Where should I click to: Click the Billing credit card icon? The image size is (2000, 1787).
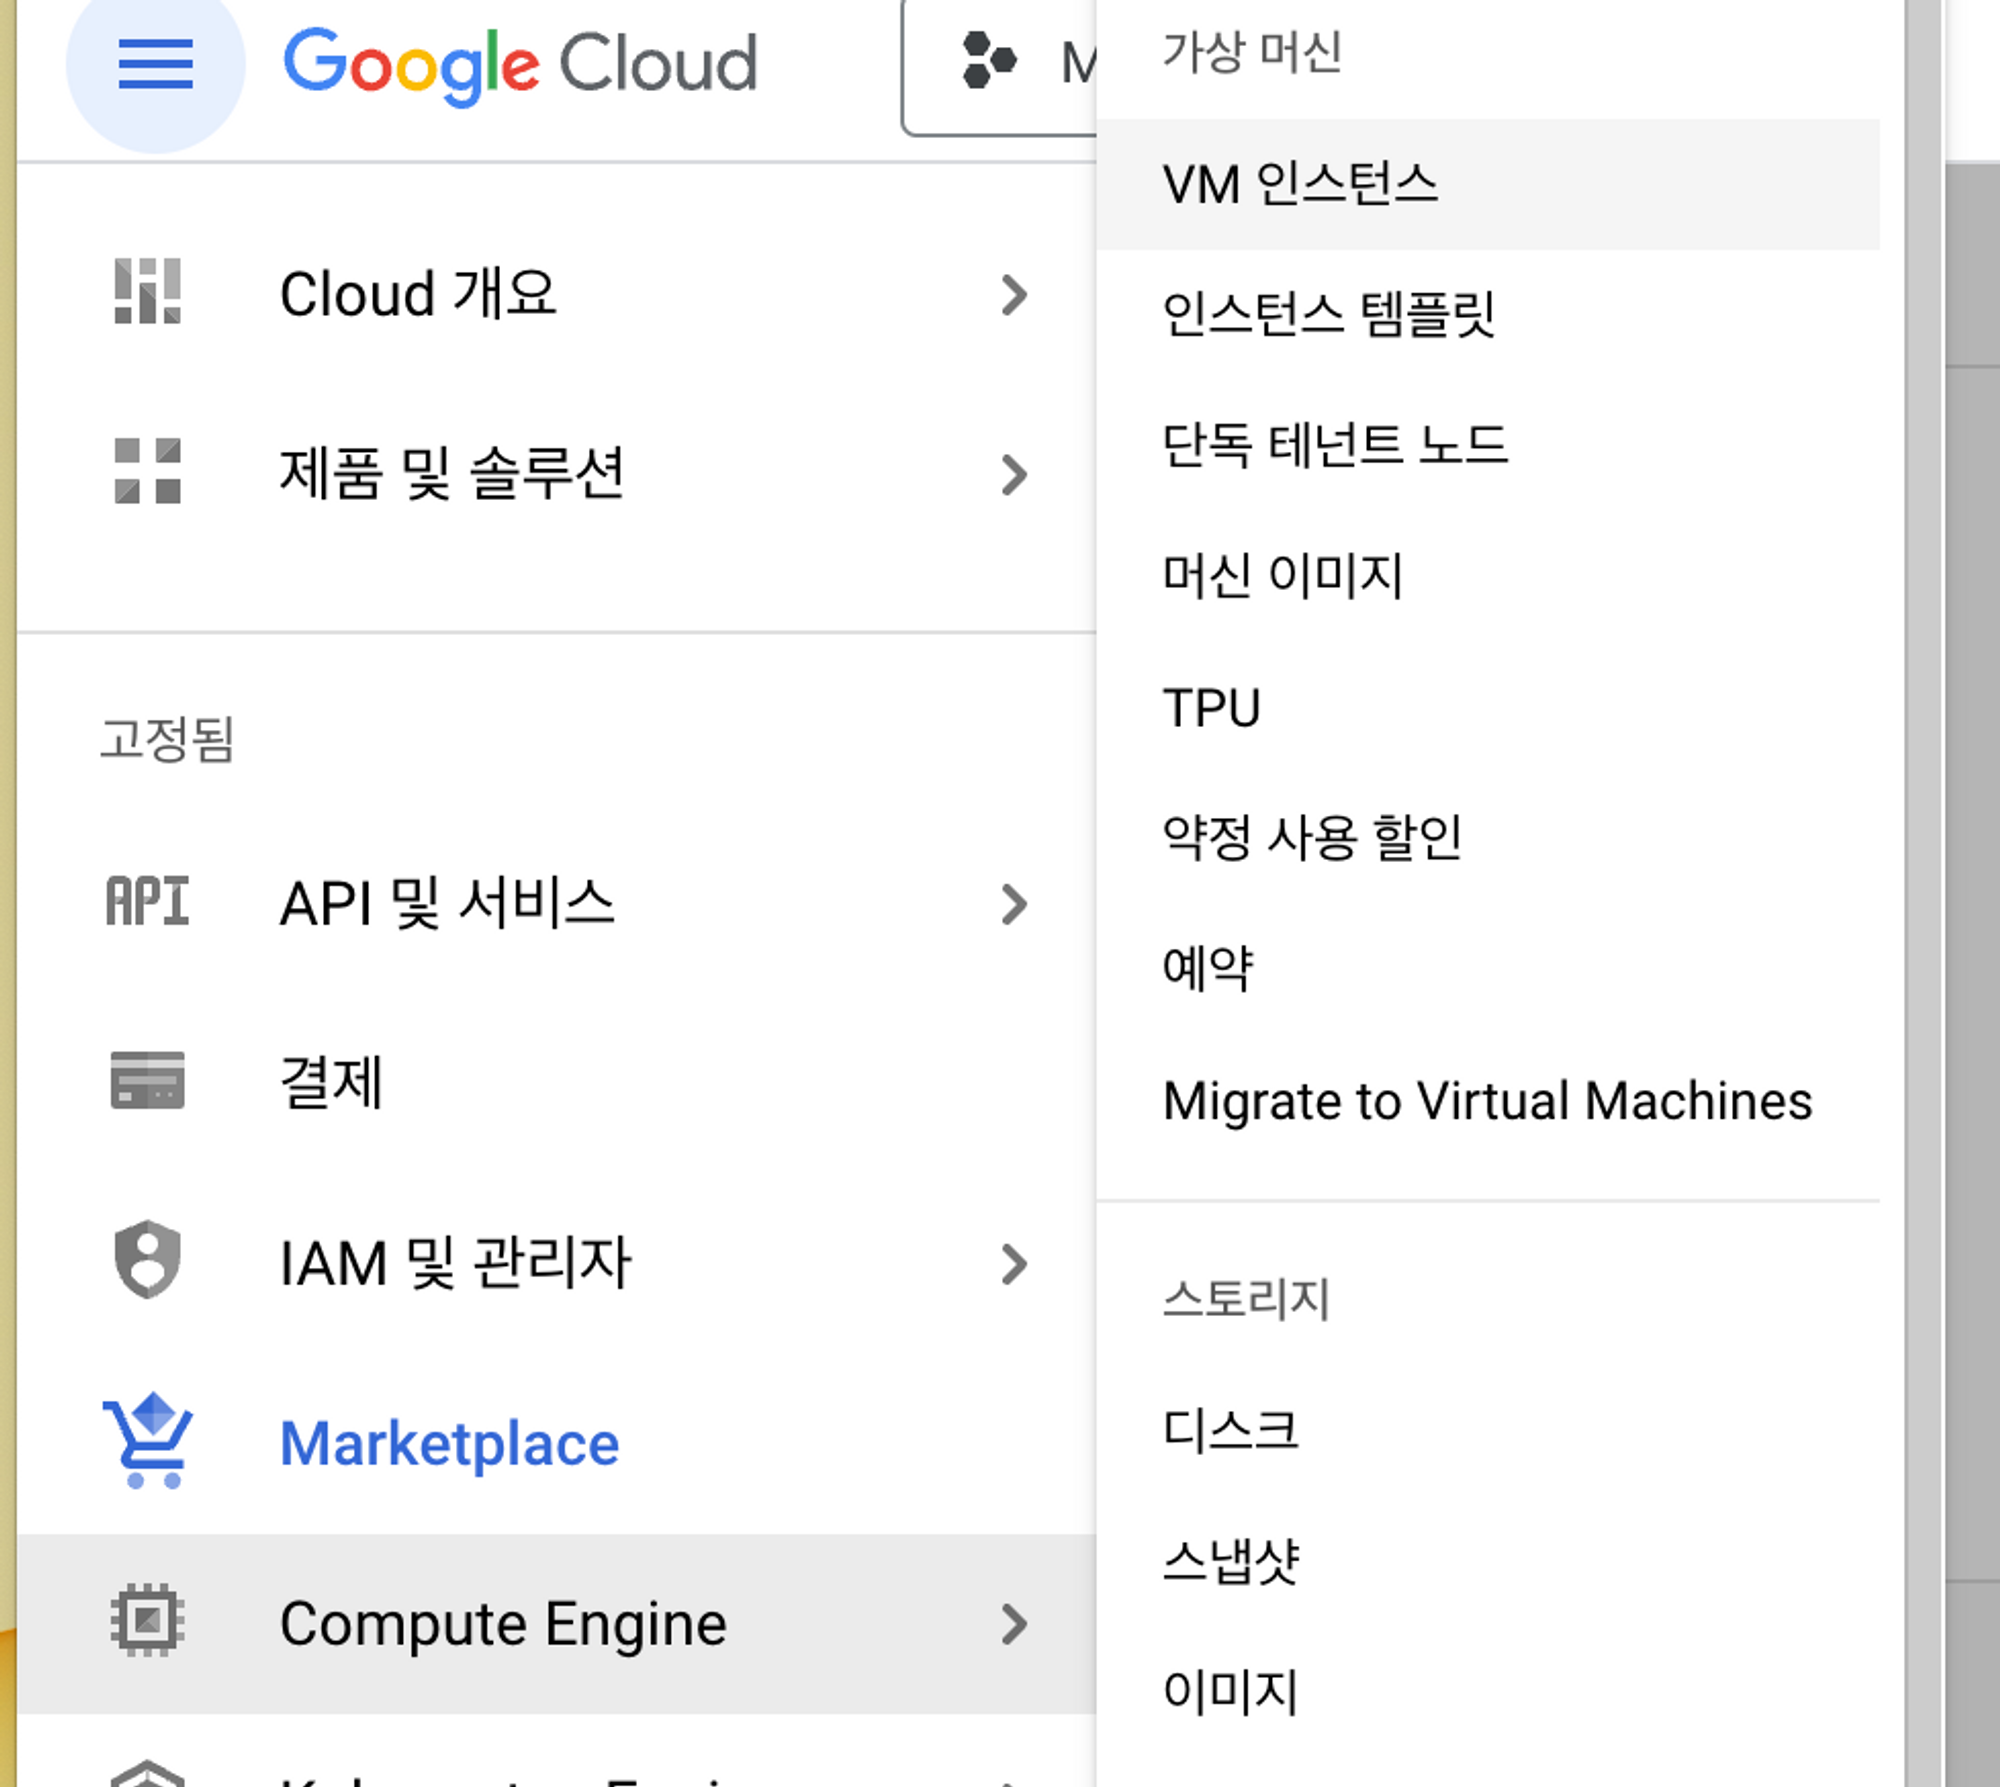point(147,1080)
